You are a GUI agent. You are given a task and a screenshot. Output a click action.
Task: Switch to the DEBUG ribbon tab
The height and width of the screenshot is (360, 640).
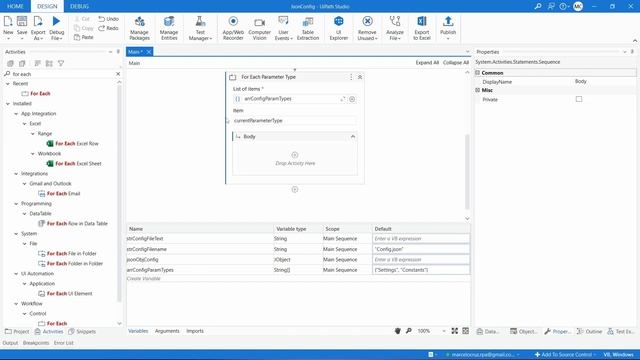click(x=79, y=6)
